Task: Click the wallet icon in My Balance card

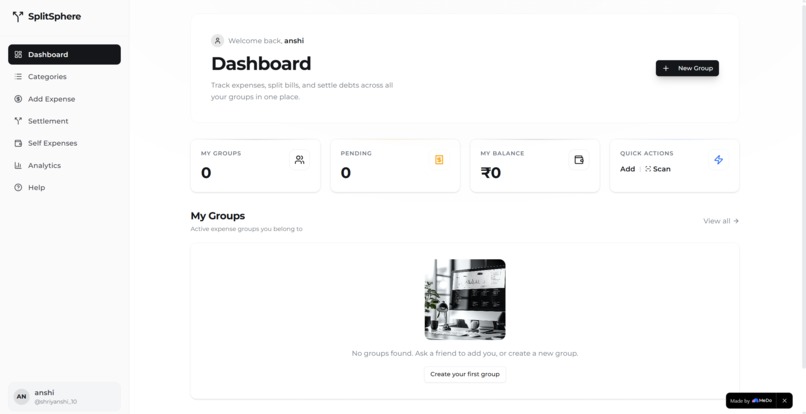Action: pyautogui.click(x=579, y=160)
